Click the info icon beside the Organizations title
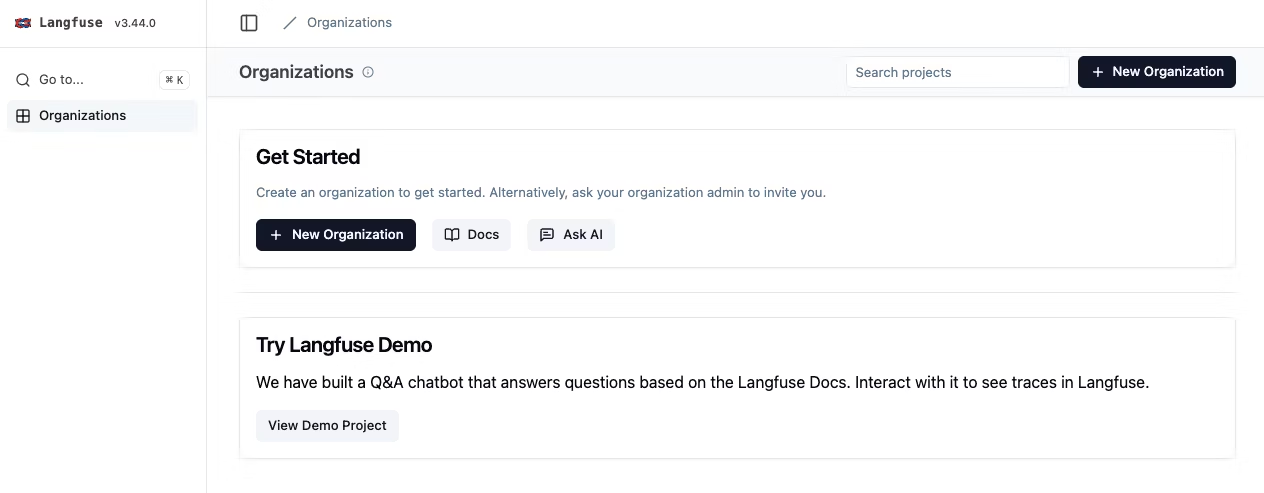This screenshot has height=493, width=1264. click(368, 72)
